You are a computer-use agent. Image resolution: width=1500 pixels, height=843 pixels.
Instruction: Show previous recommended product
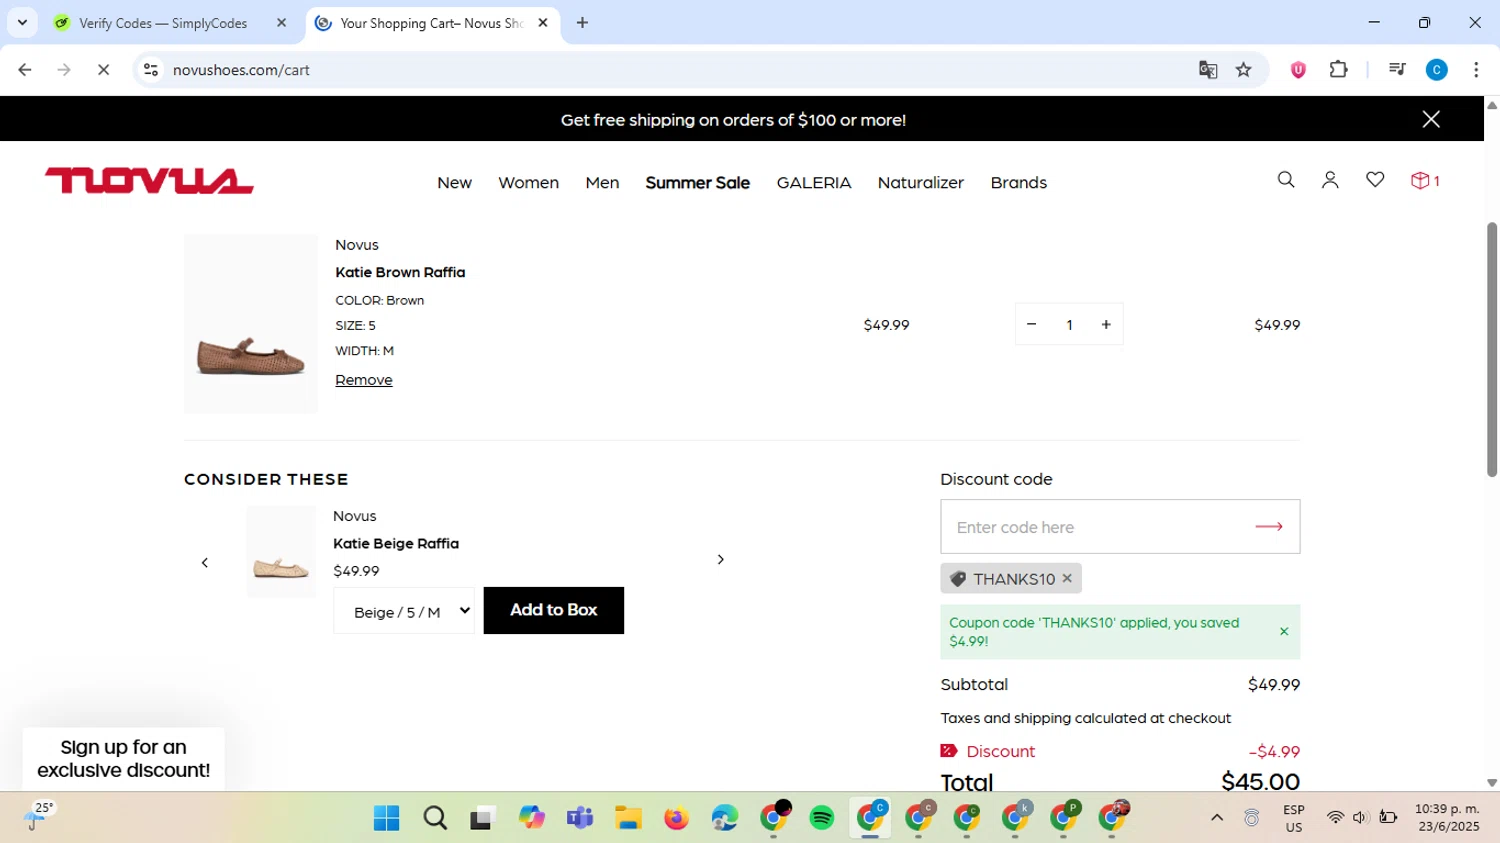(x=205, y=563)
